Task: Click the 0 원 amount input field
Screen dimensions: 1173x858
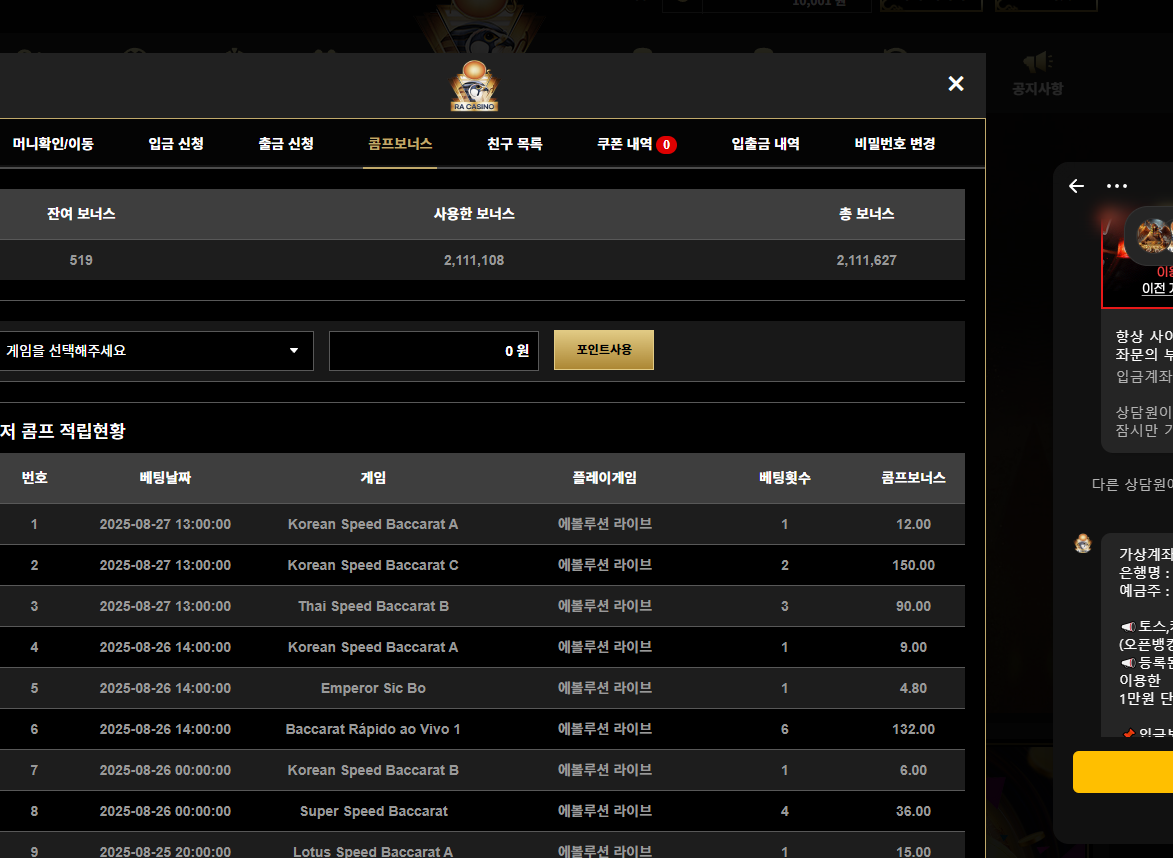Action: (434, 351)
